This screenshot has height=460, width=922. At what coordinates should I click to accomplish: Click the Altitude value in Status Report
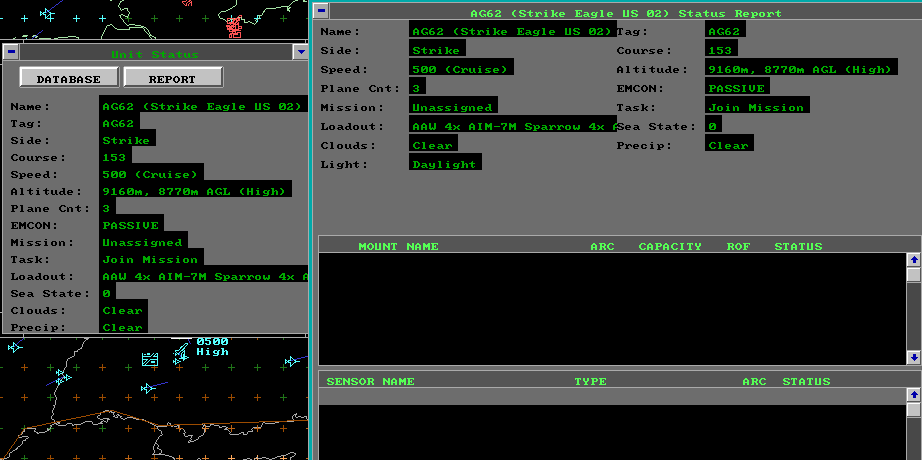(801, 69)
